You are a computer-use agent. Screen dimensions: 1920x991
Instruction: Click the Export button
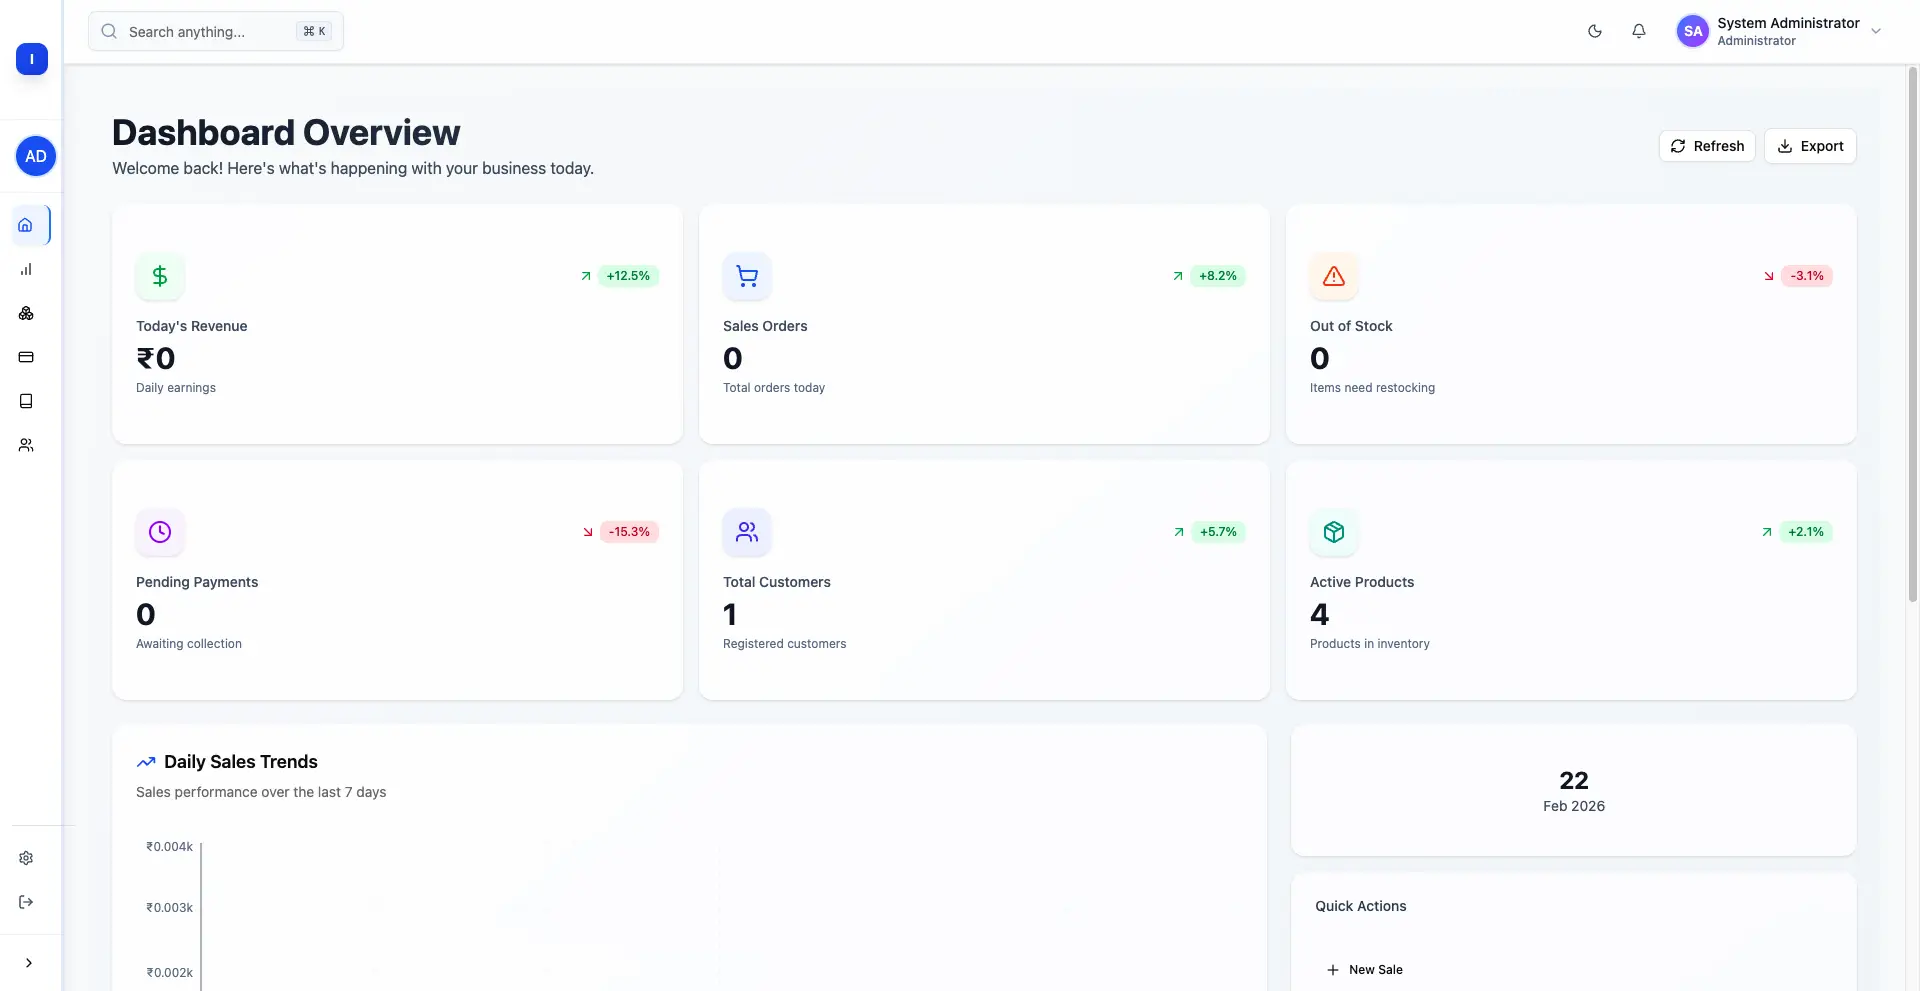point(1810,146)
